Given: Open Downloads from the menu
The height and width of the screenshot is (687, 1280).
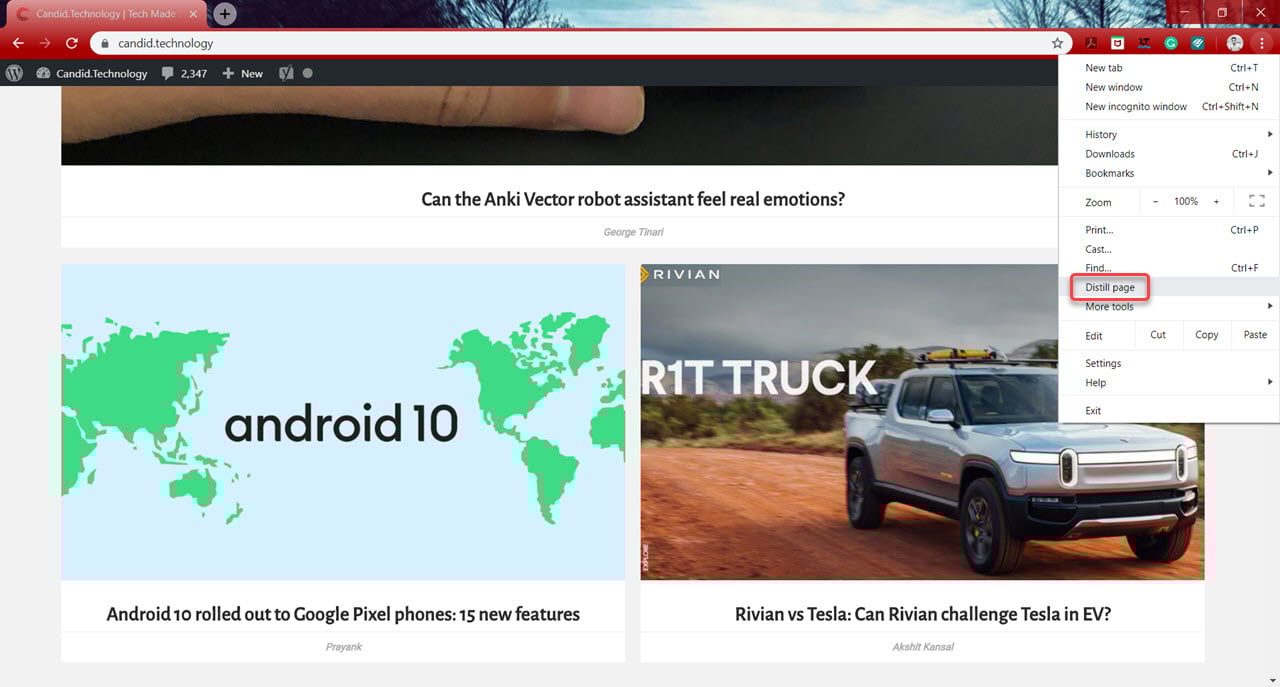Looking at the screenshot, I should pyautogui.click(x=1169, y=154).
